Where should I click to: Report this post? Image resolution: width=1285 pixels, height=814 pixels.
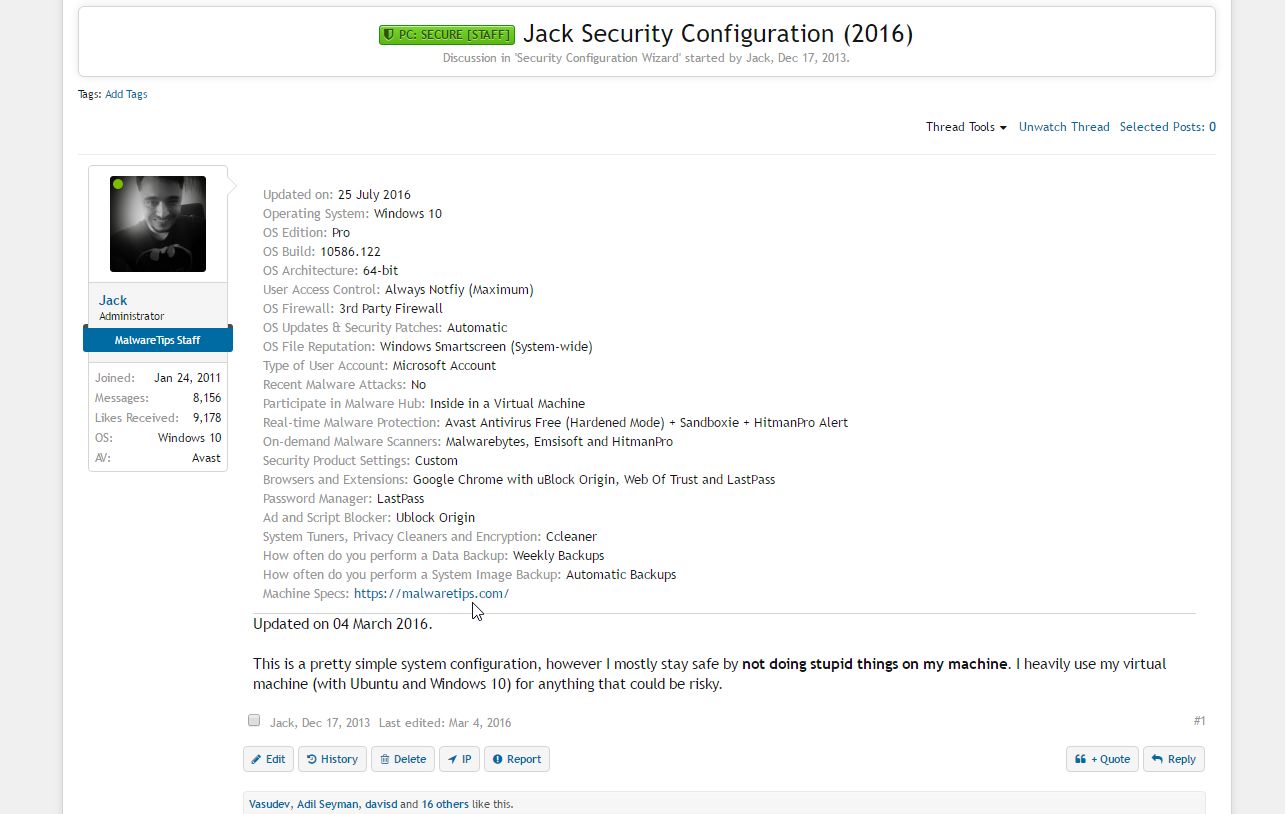point(516,759)
